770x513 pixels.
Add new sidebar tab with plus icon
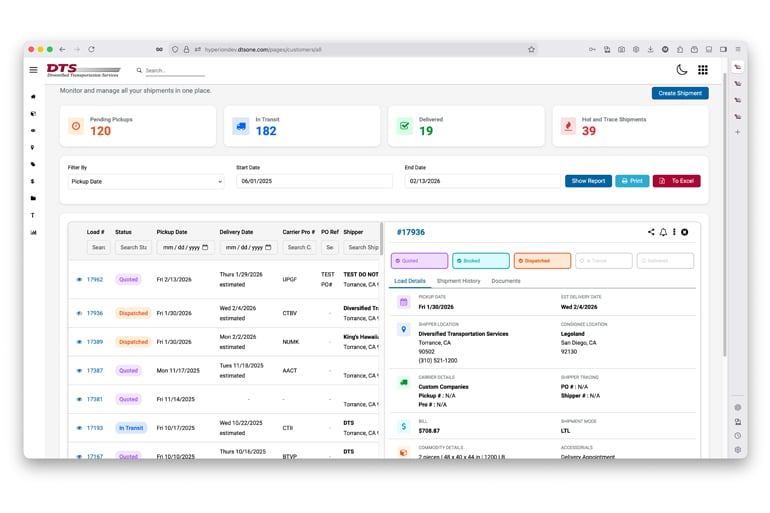(x=737, y=132)
